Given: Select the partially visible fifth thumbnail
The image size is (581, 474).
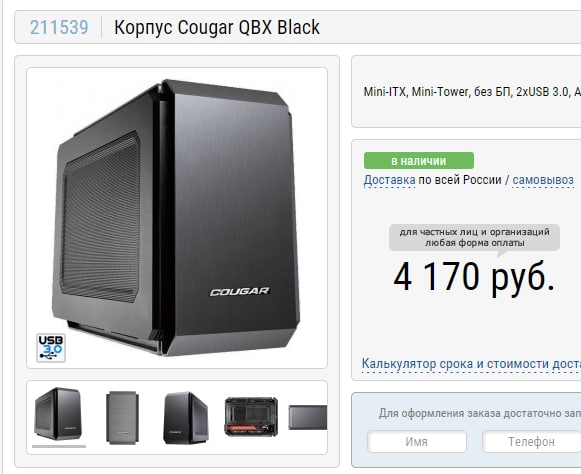Looking at the screenshot, I should coord(308,417).
